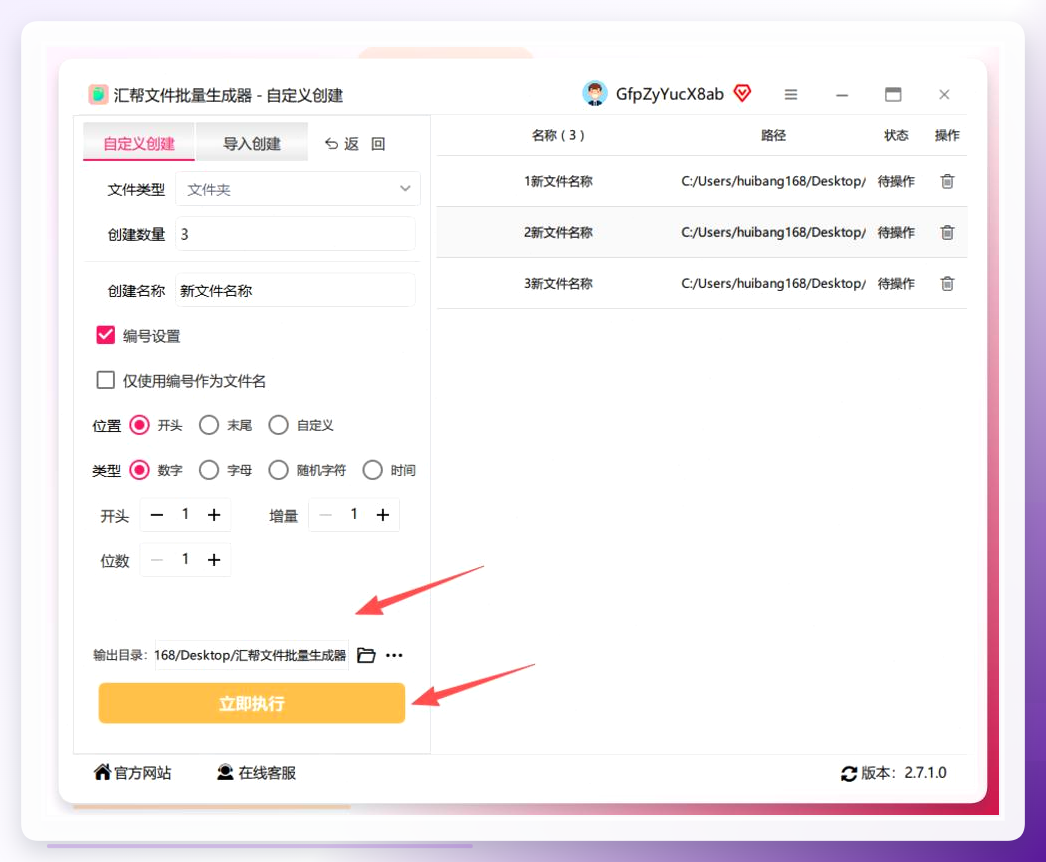Open the 文件类型 dropdown

tap(298, 189)
